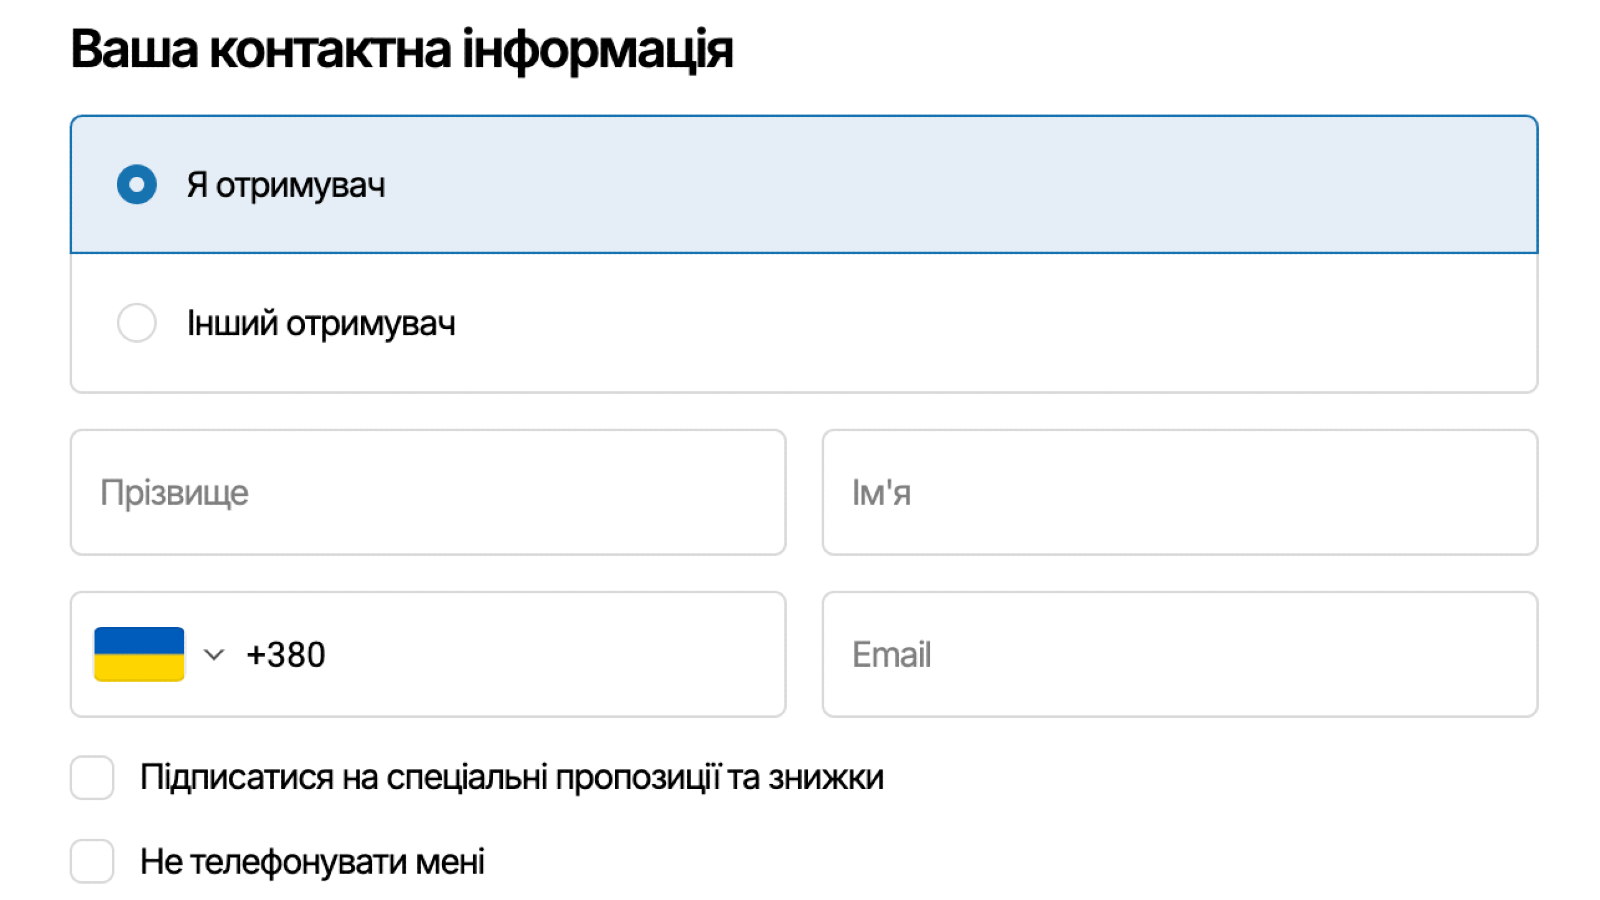Click the "Не телефонувати мені" label text
This screenshot has height=900, width=1600.
click(x=312, y=862)
